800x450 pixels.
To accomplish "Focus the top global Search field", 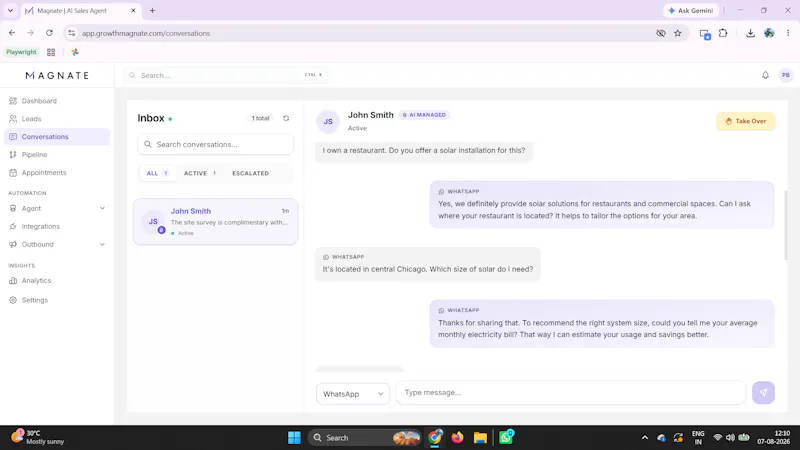I will click(227, 75).
